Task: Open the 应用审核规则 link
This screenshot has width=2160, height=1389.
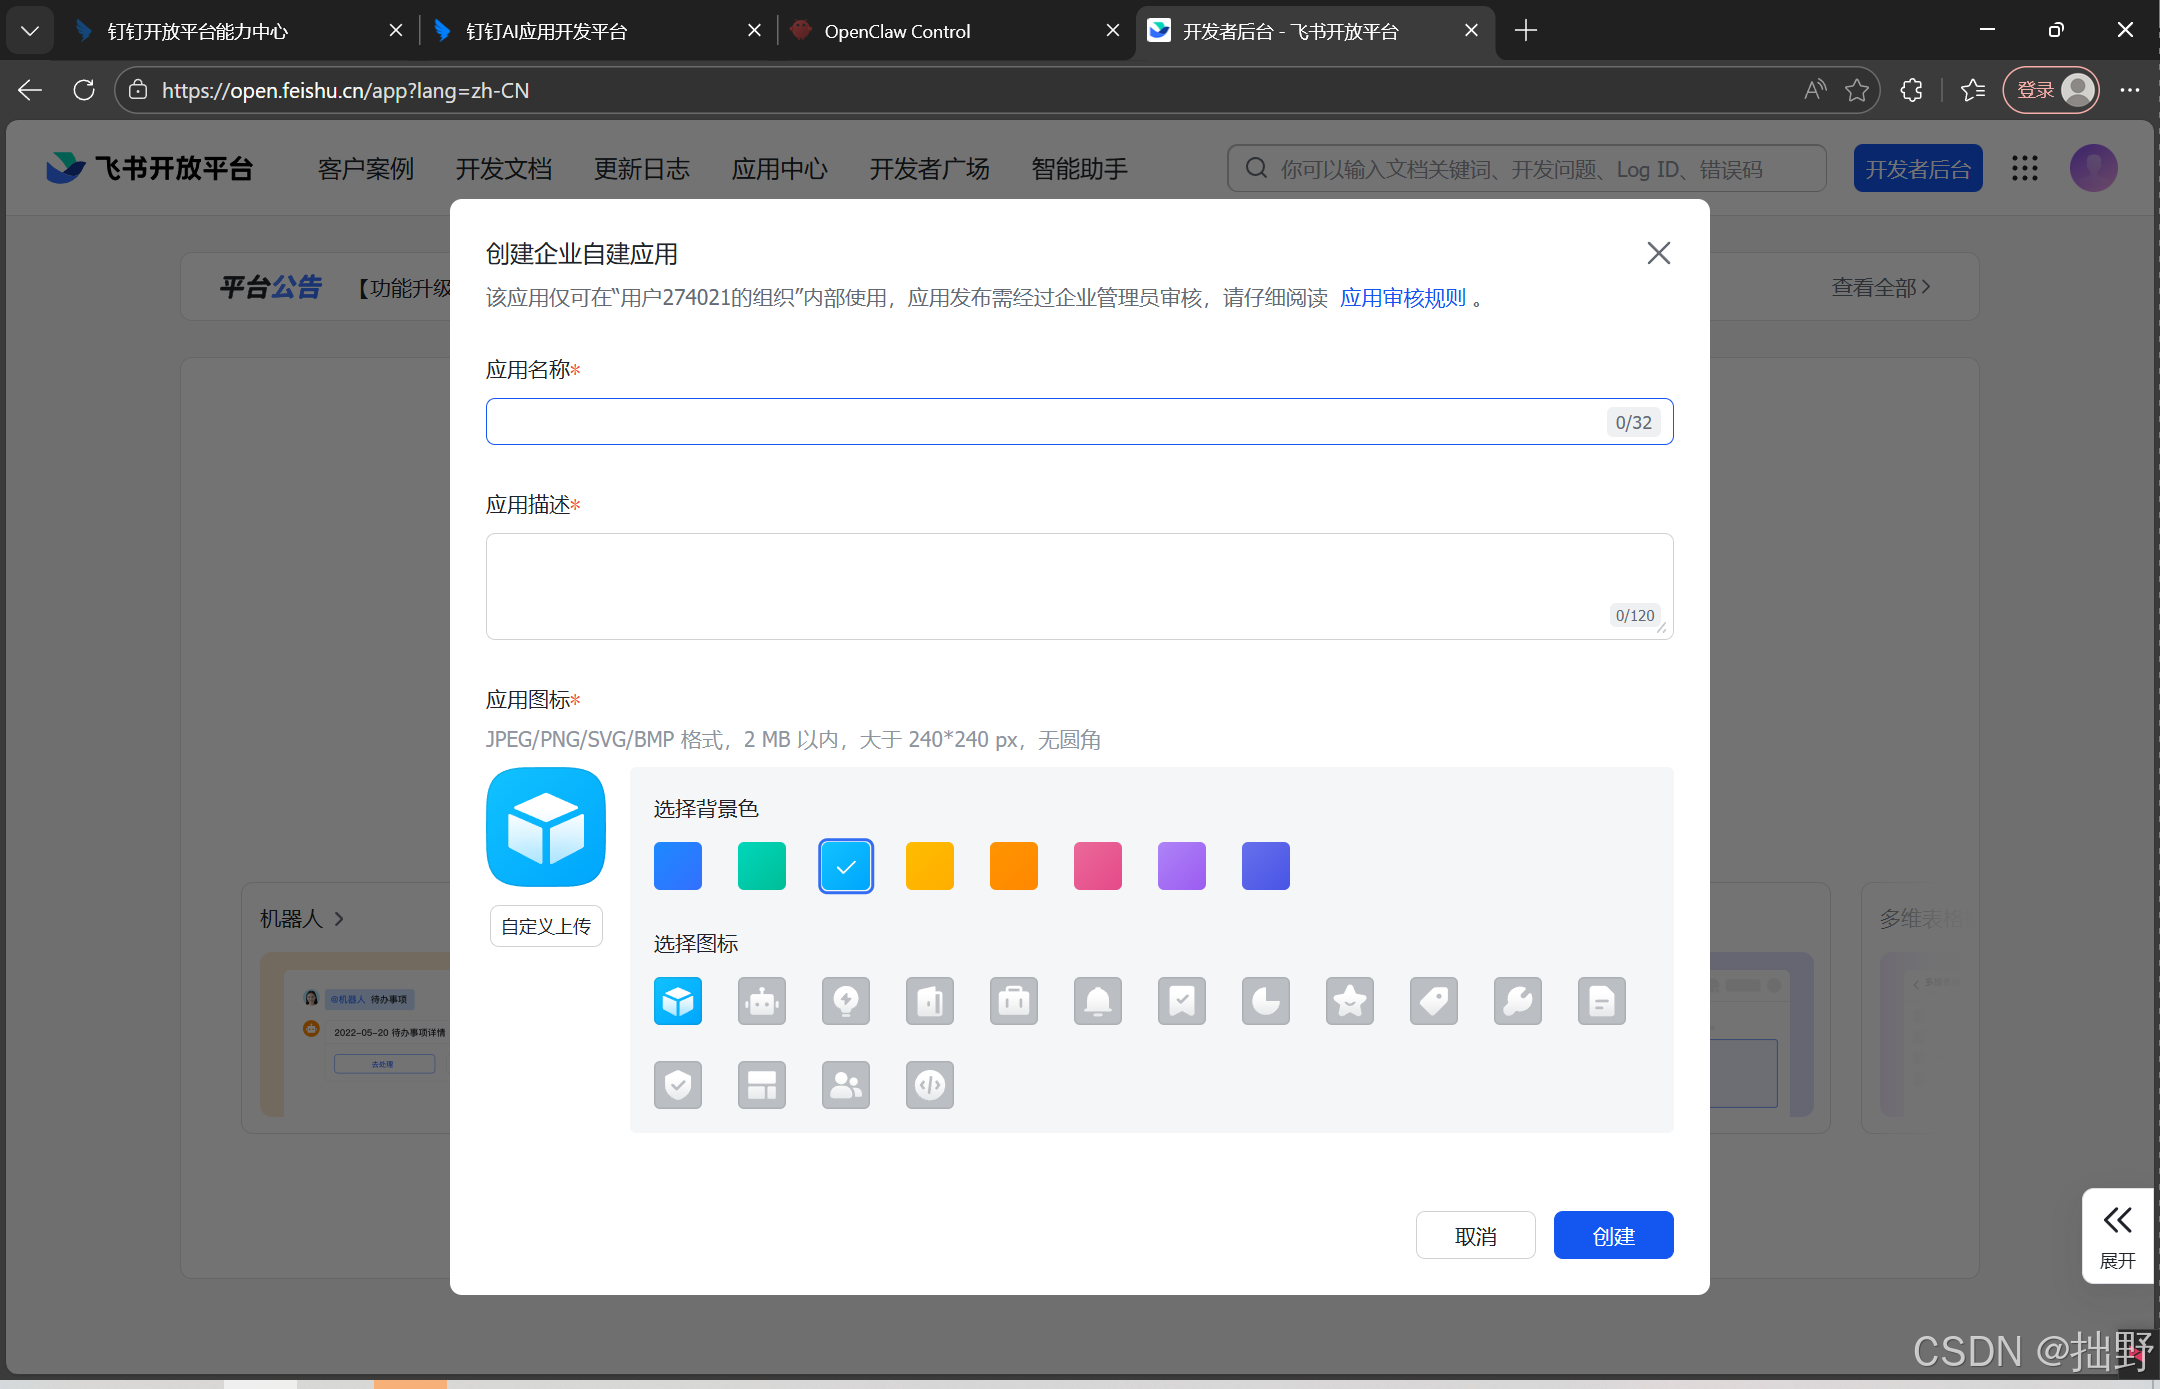Action: [x=1402, y=298]
